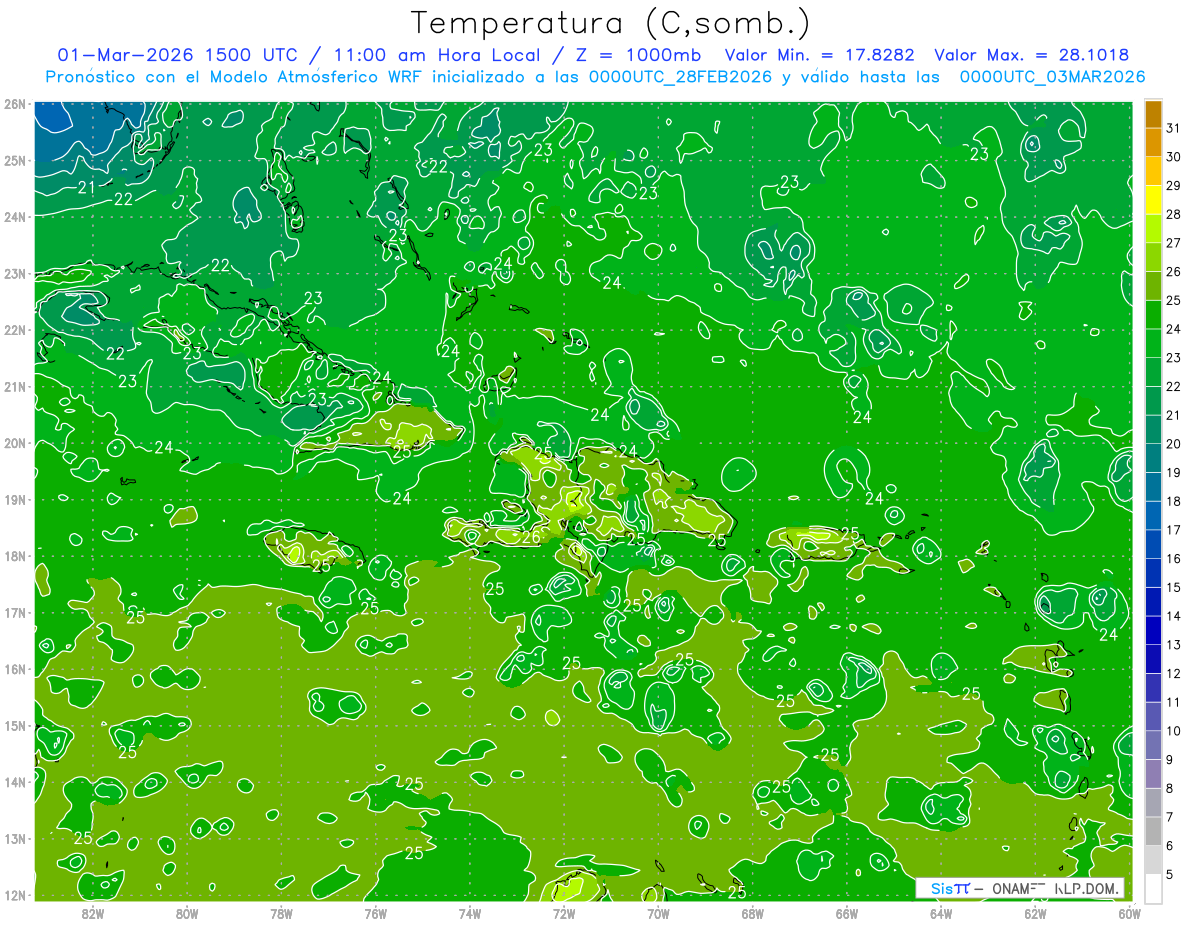Click the legend value 28
This screenshot has height=927, width=1200.
[1173, 214]
